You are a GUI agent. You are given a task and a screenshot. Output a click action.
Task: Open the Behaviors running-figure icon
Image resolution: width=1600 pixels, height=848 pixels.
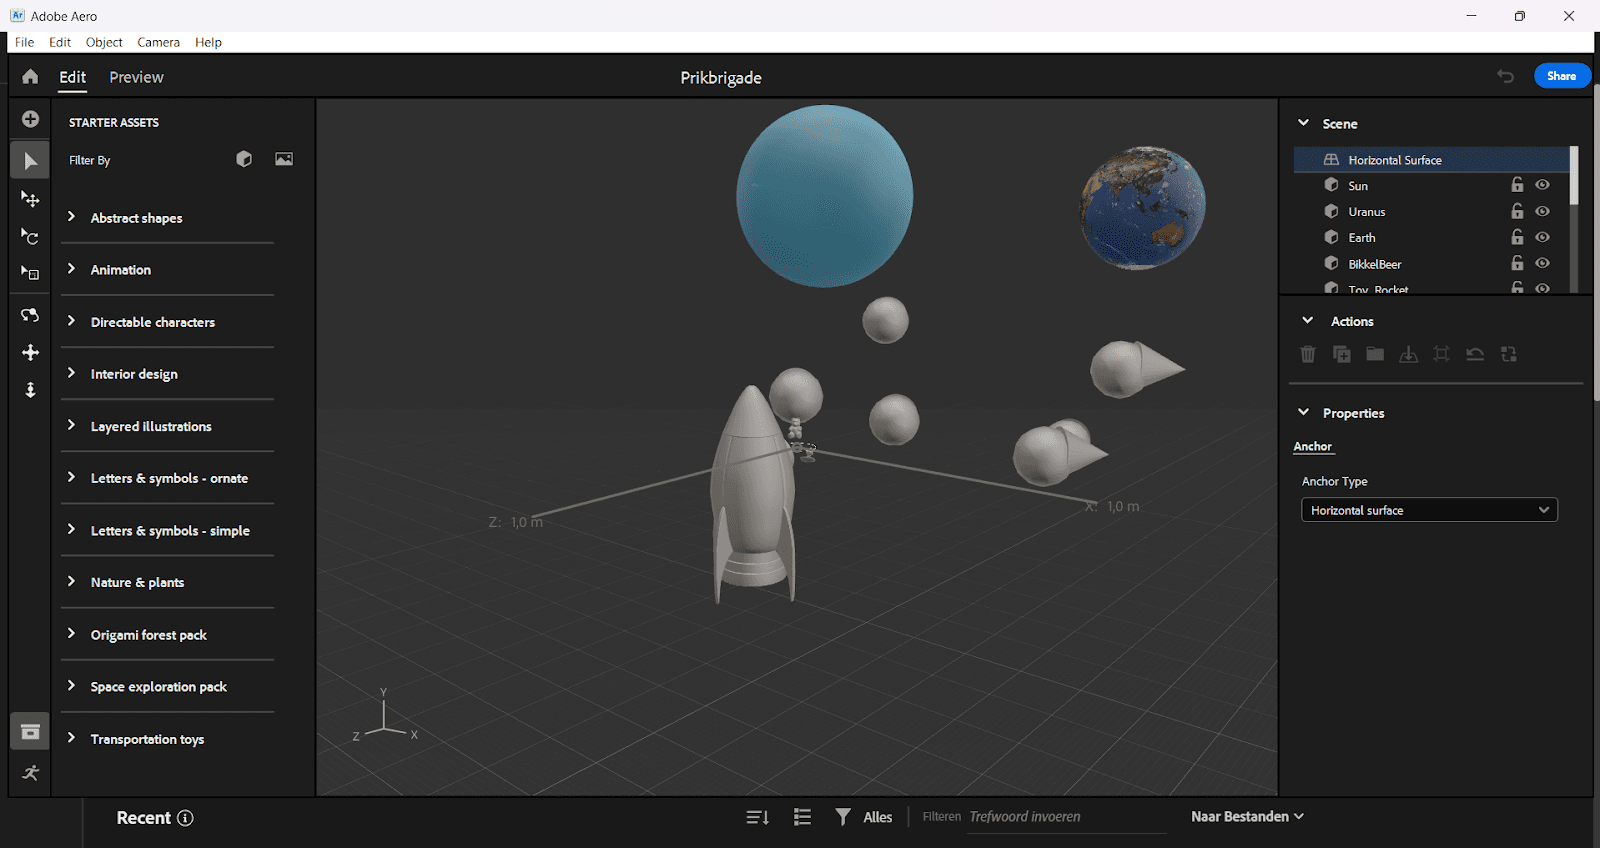click(x=30, y=773)
